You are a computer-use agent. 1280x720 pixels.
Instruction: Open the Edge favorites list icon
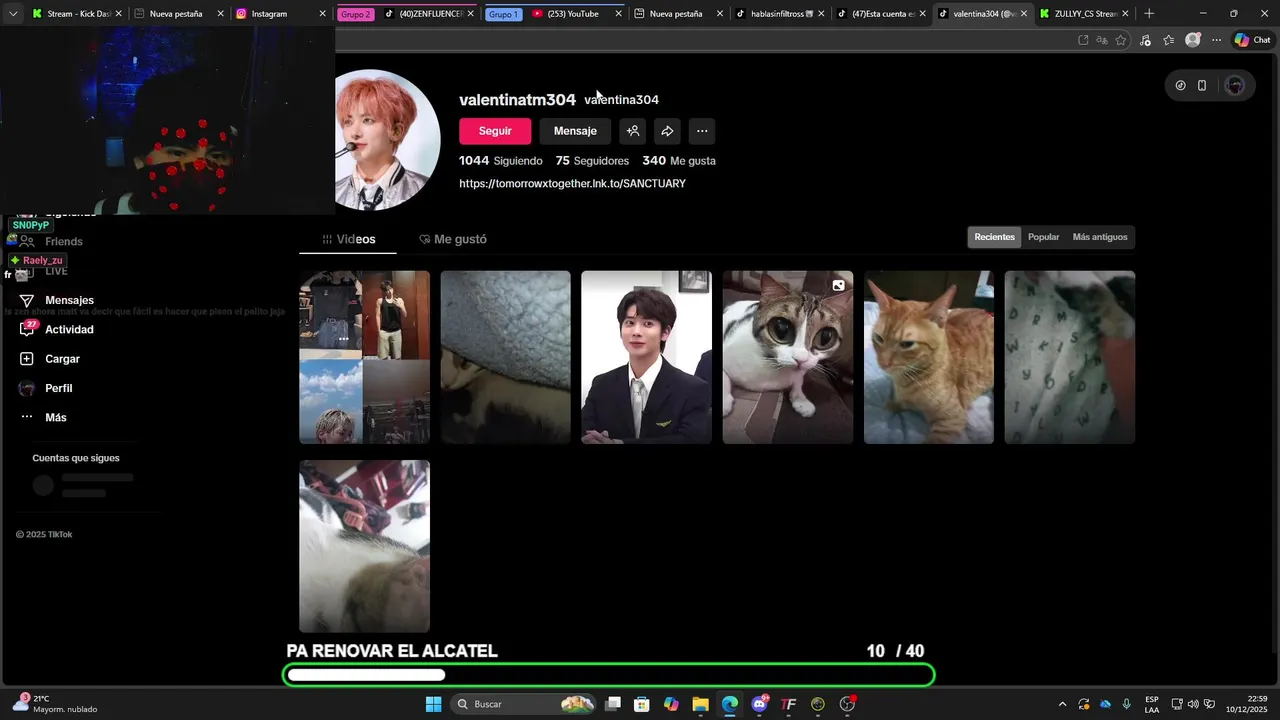tap(1168, 40)
